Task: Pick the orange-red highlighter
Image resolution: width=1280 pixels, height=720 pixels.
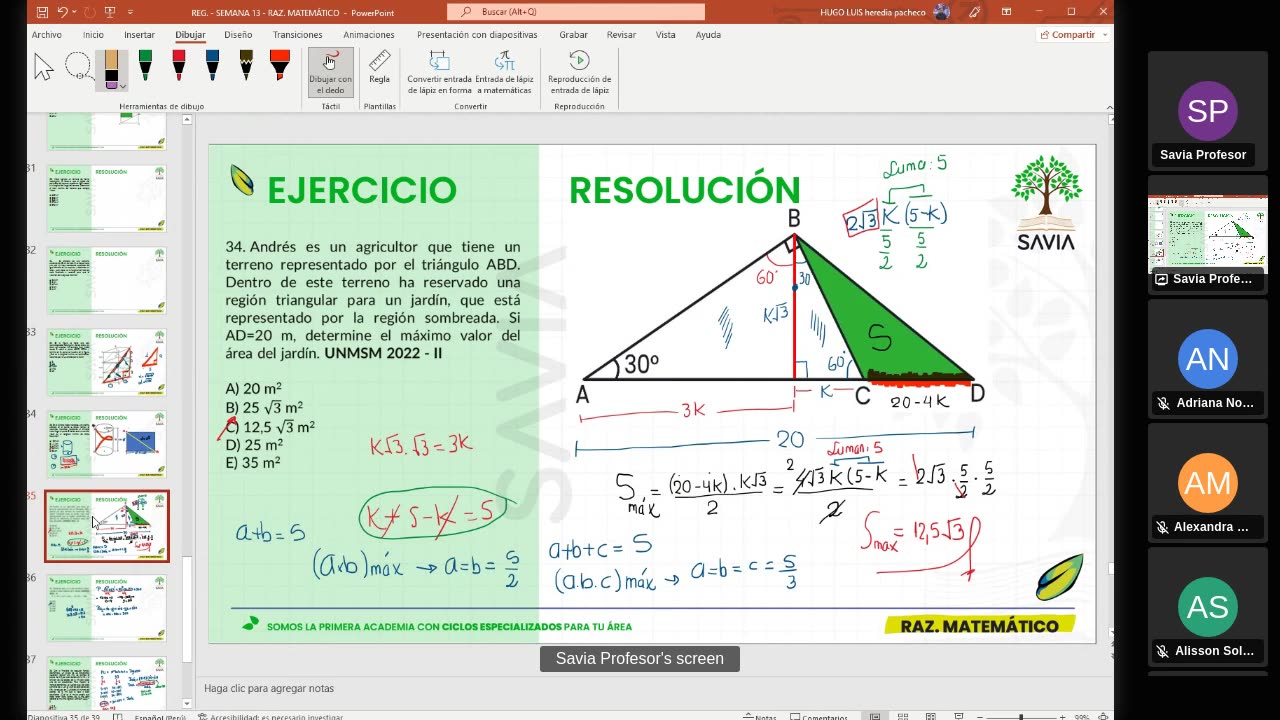Action: [280, 66]
